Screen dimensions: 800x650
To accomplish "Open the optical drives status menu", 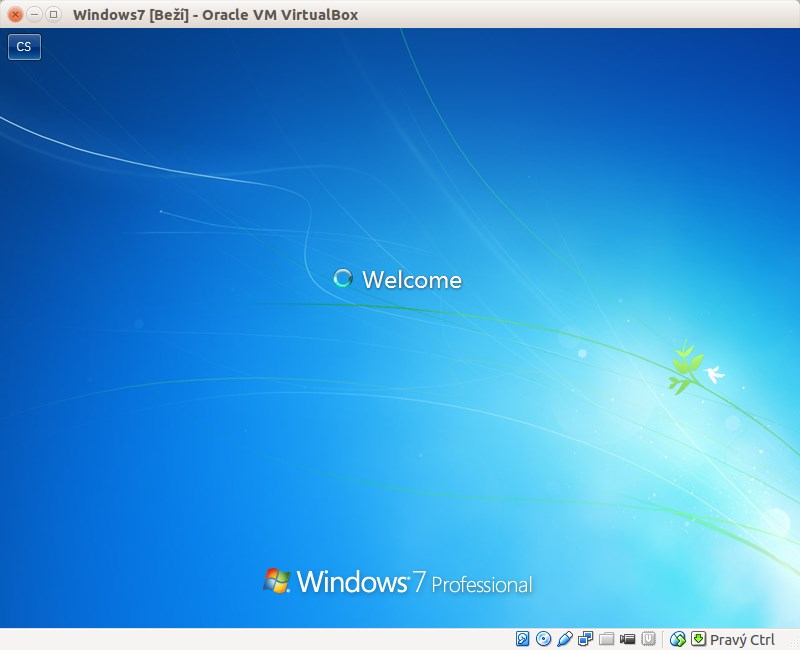I will [544, 639].
